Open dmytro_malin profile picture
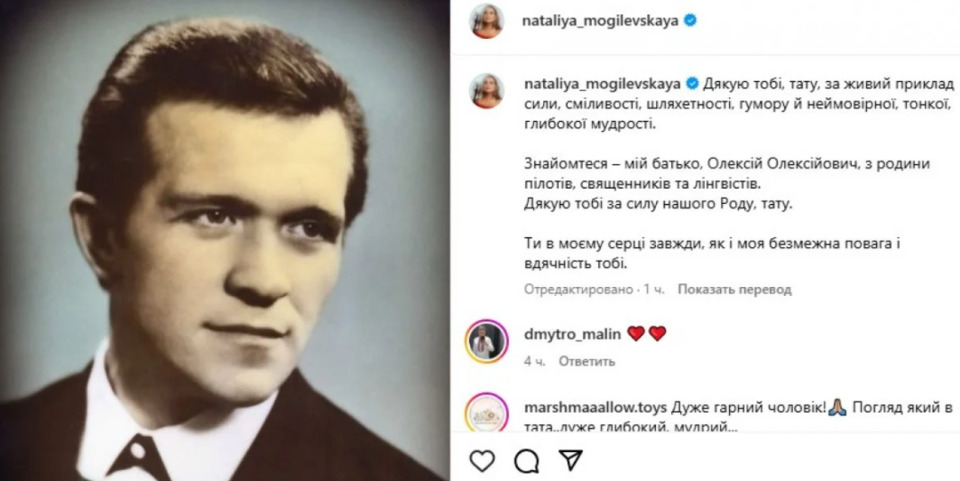This screenshot has height=481, width=960. point(487,341)
